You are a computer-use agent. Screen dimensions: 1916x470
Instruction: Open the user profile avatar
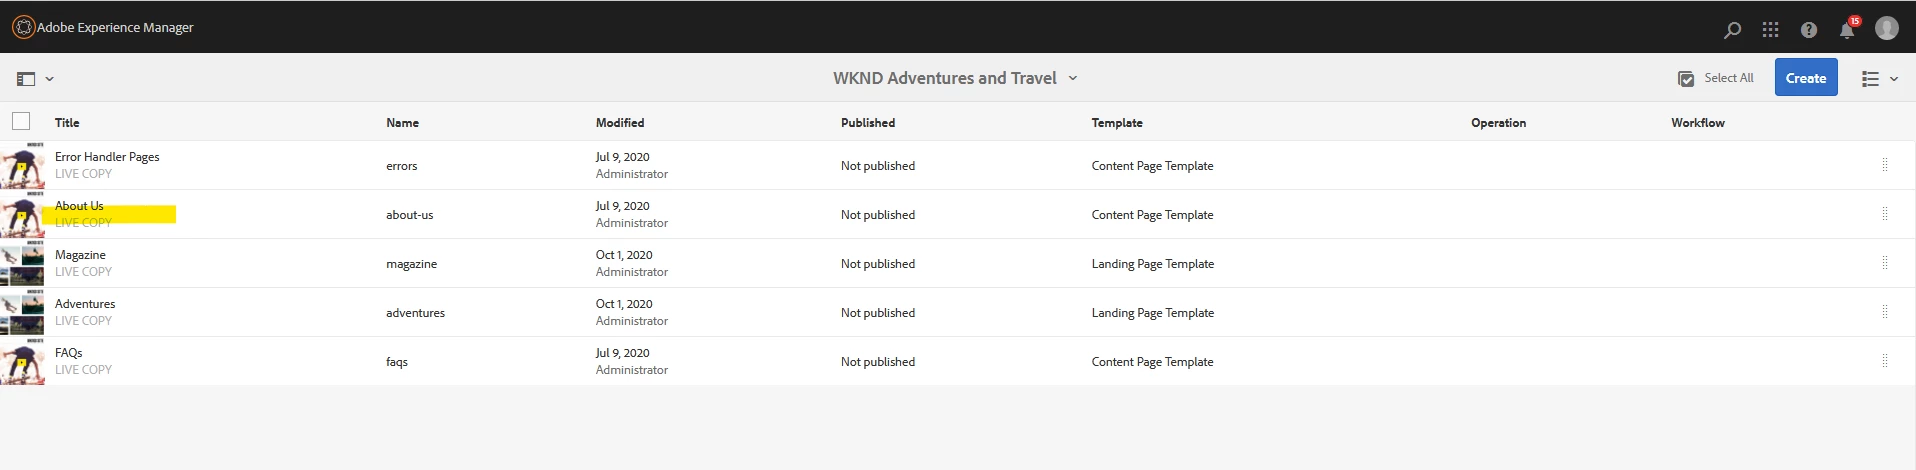pyautogui.click(x=1886, y=28)
